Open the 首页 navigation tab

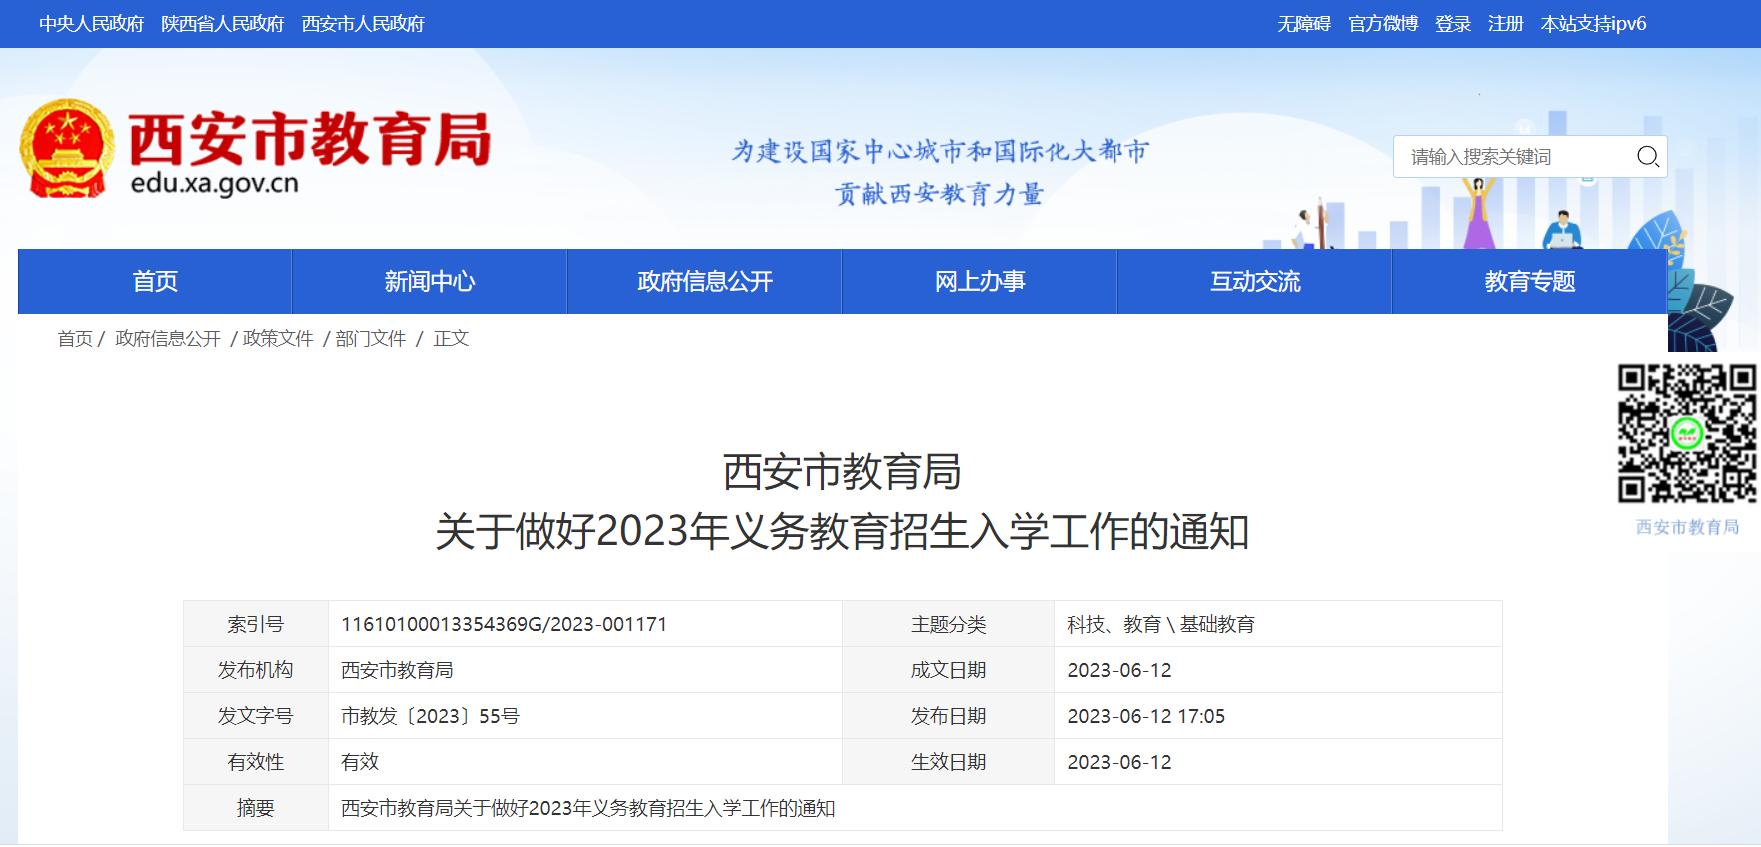click(x=155, y=282)
